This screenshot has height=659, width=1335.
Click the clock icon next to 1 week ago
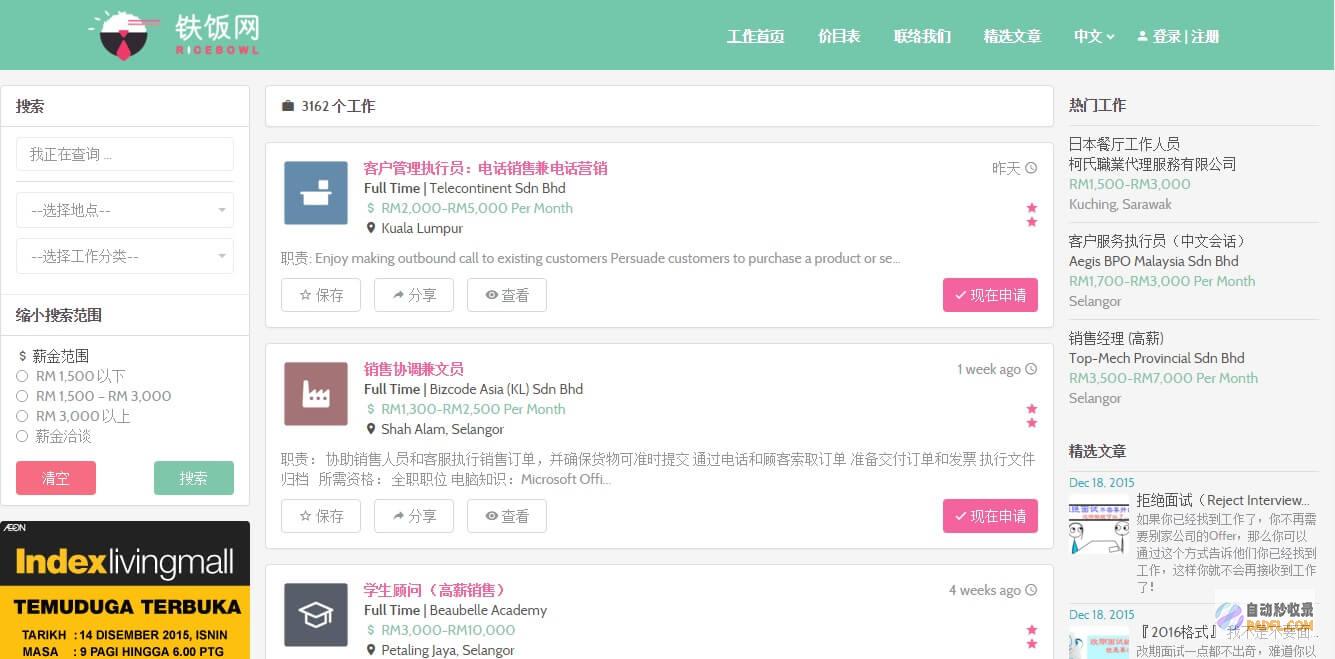(1031, 369)
